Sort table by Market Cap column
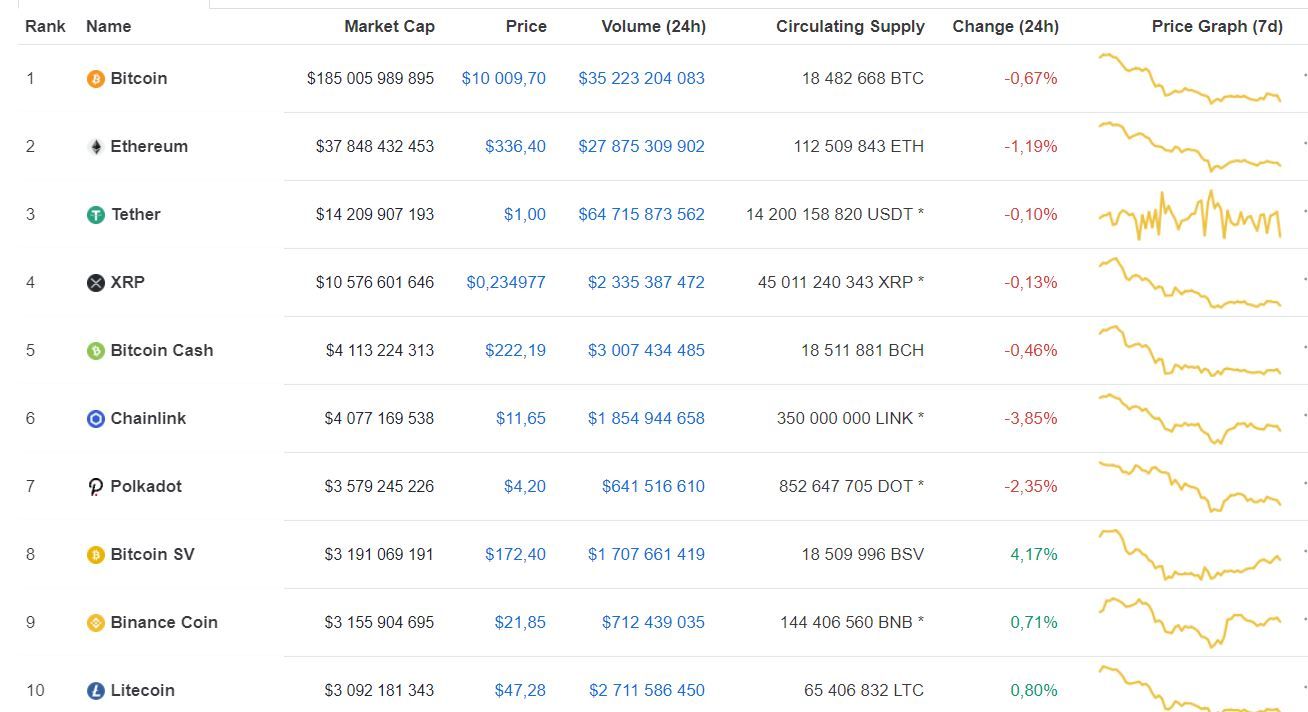This screenshot has height=712, width=1308. coord(389,26)
